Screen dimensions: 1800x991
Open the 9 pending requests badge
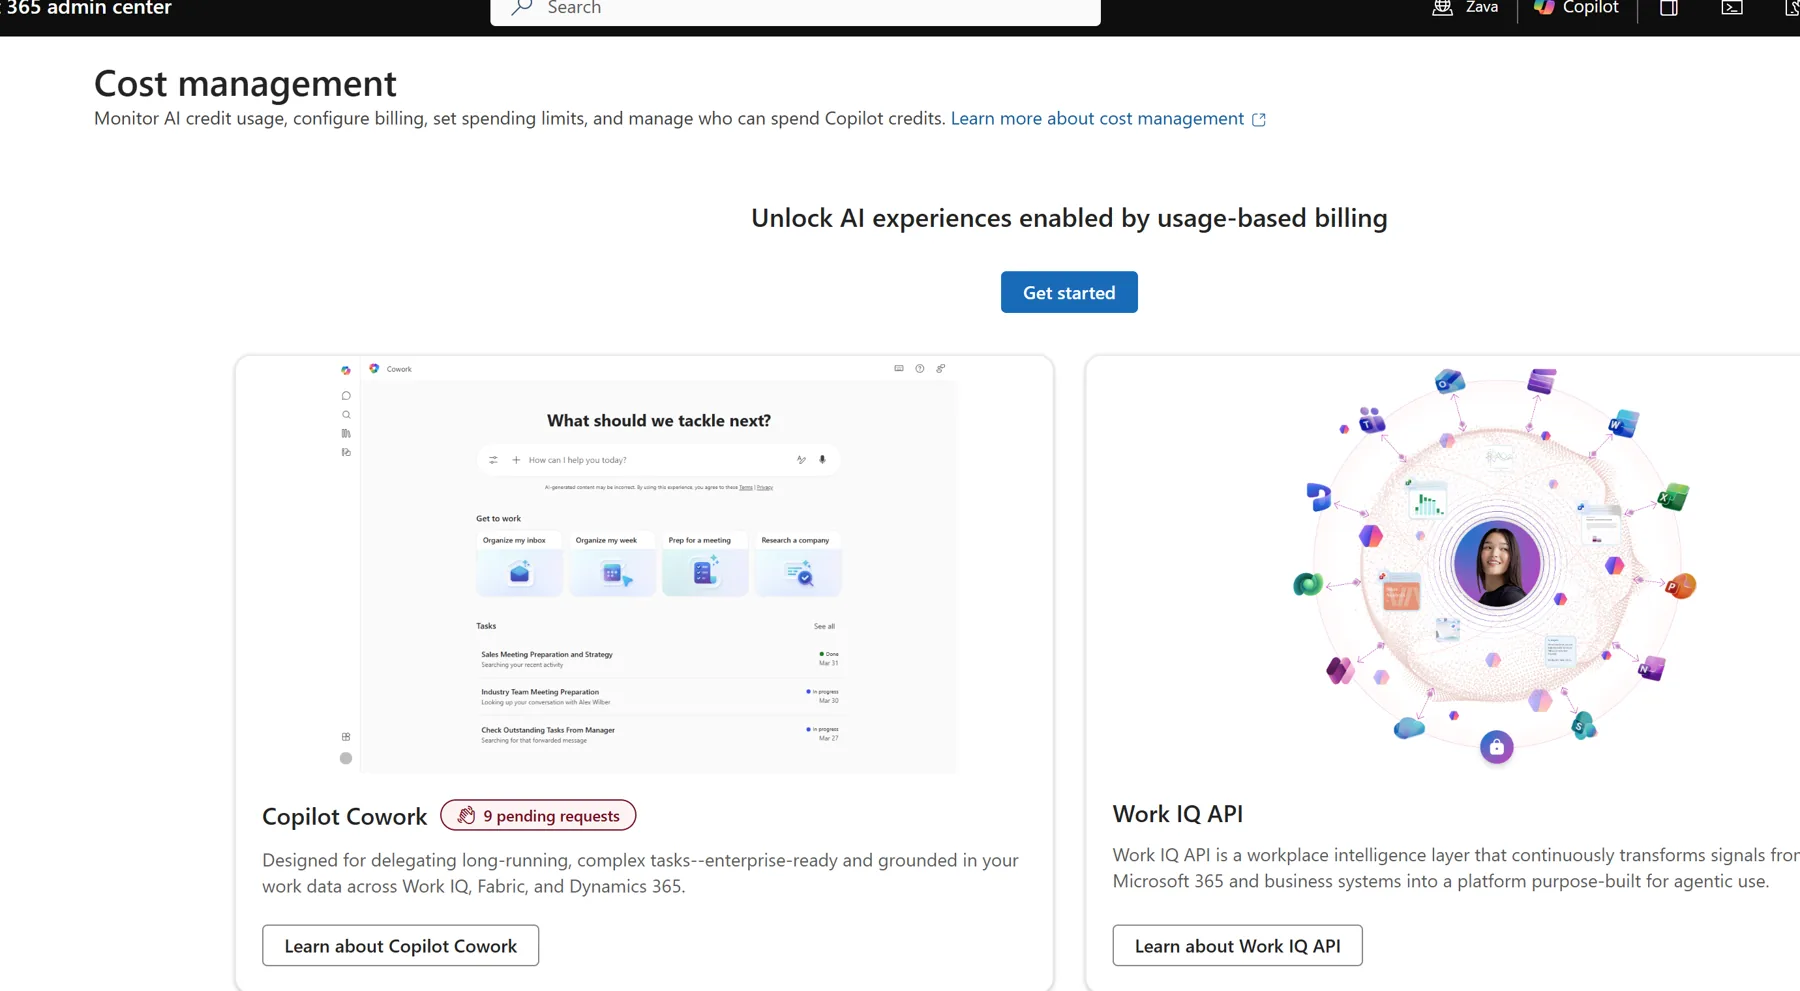[x=538, y=815]
